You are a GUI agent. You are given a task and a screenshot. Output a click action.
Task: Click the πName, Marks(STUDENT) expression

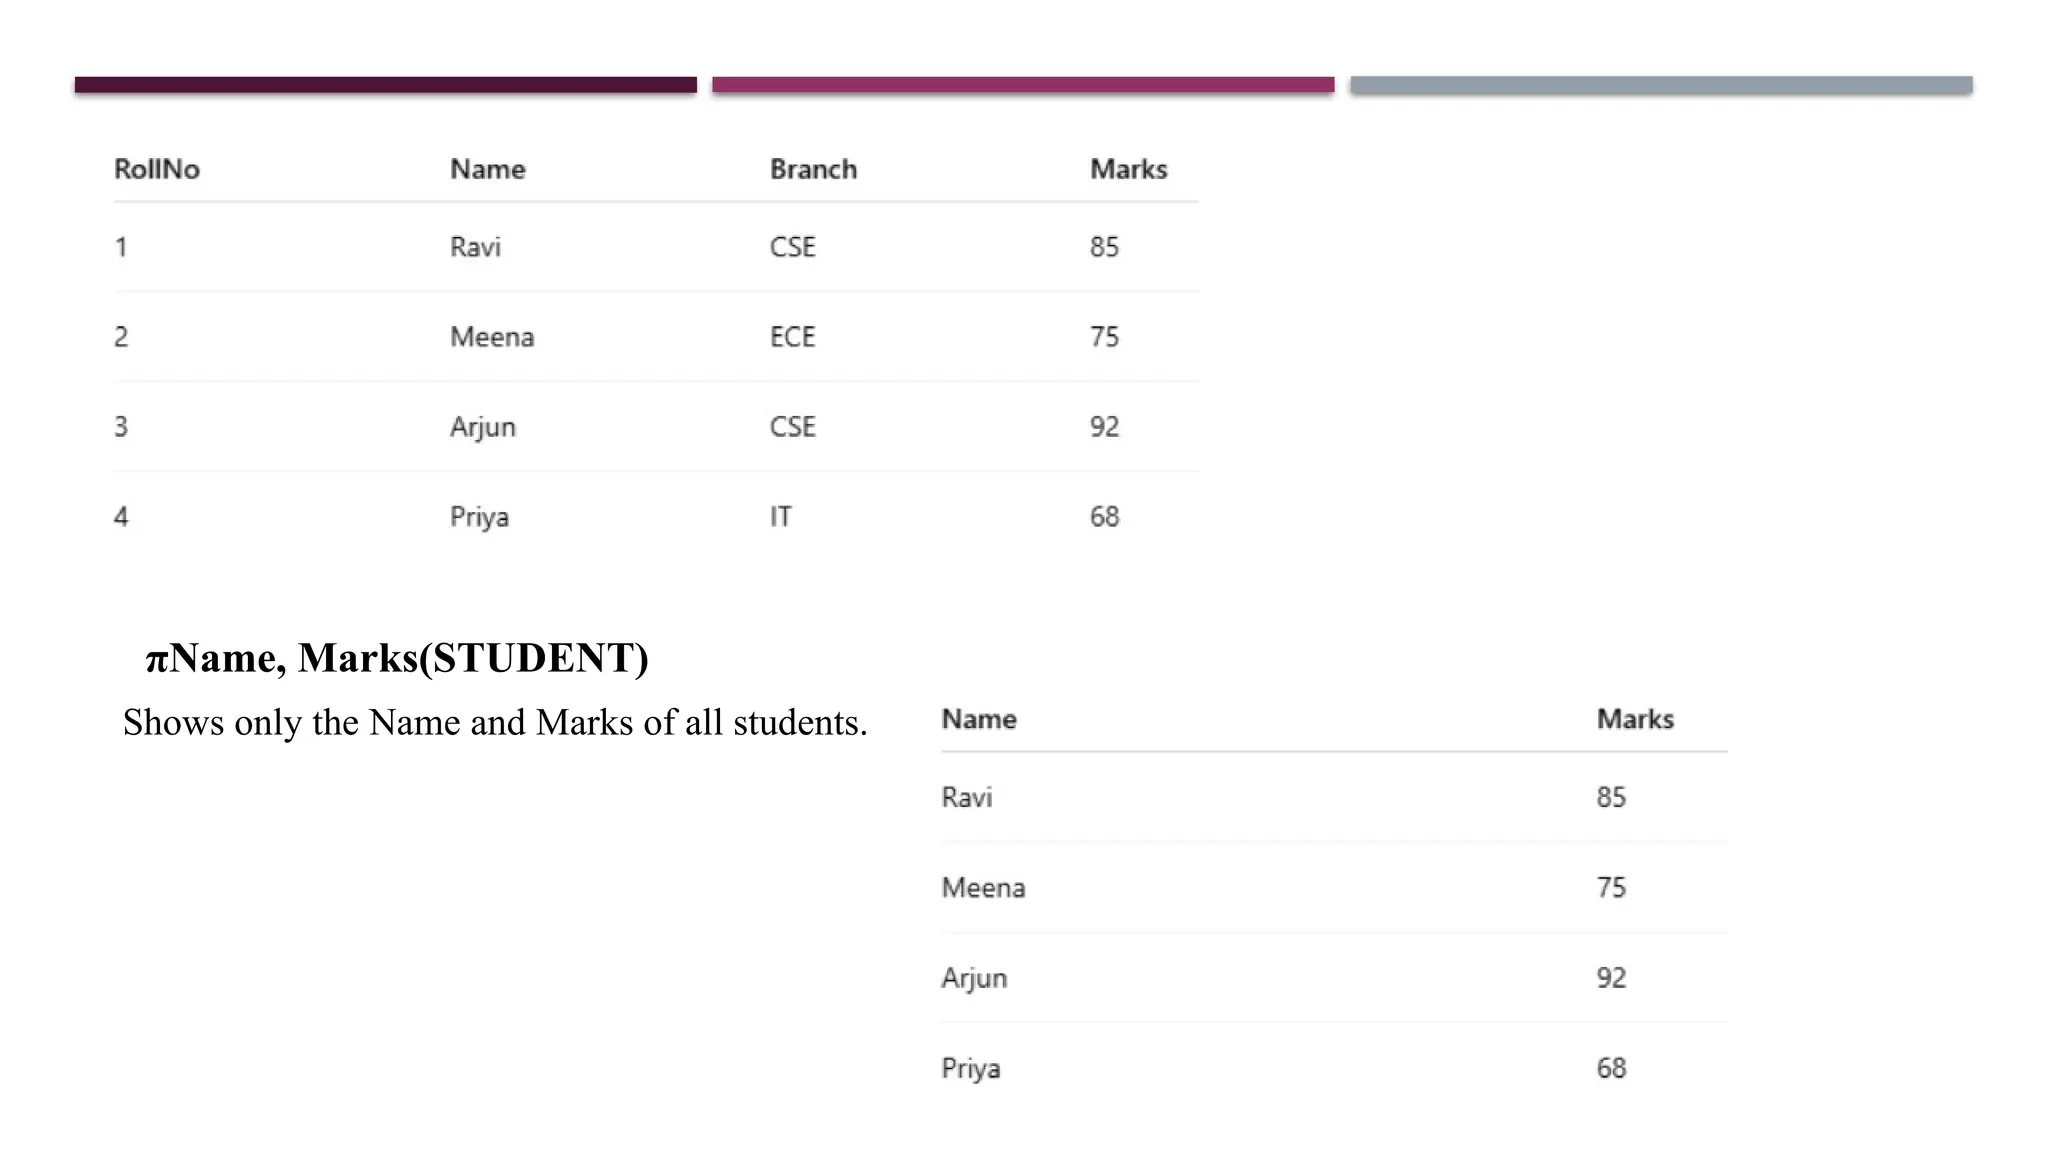pyautogui.click(x=397, y=658)
